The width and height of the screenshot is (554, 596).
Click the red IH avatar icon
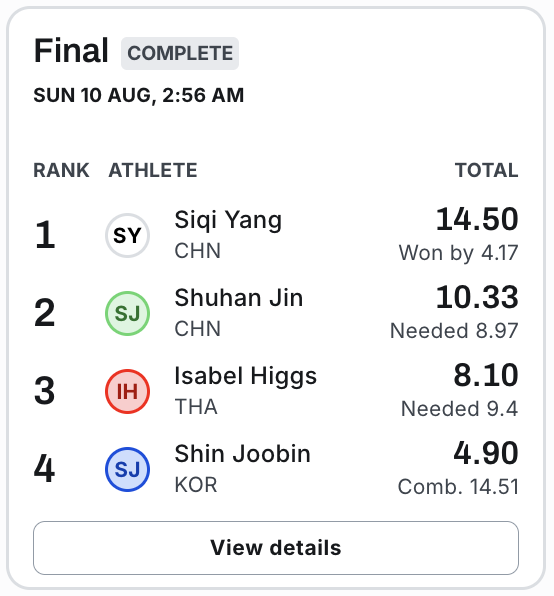pos(127,391)
